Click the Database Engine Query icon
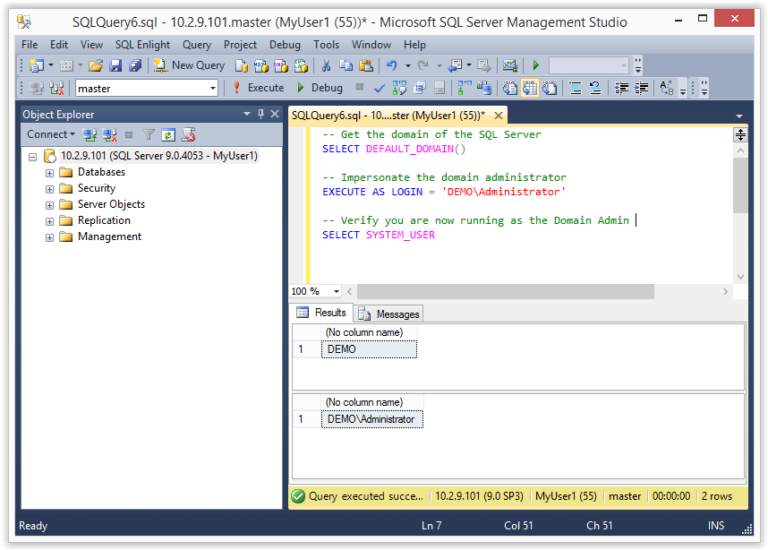 (x=241, y=66)
